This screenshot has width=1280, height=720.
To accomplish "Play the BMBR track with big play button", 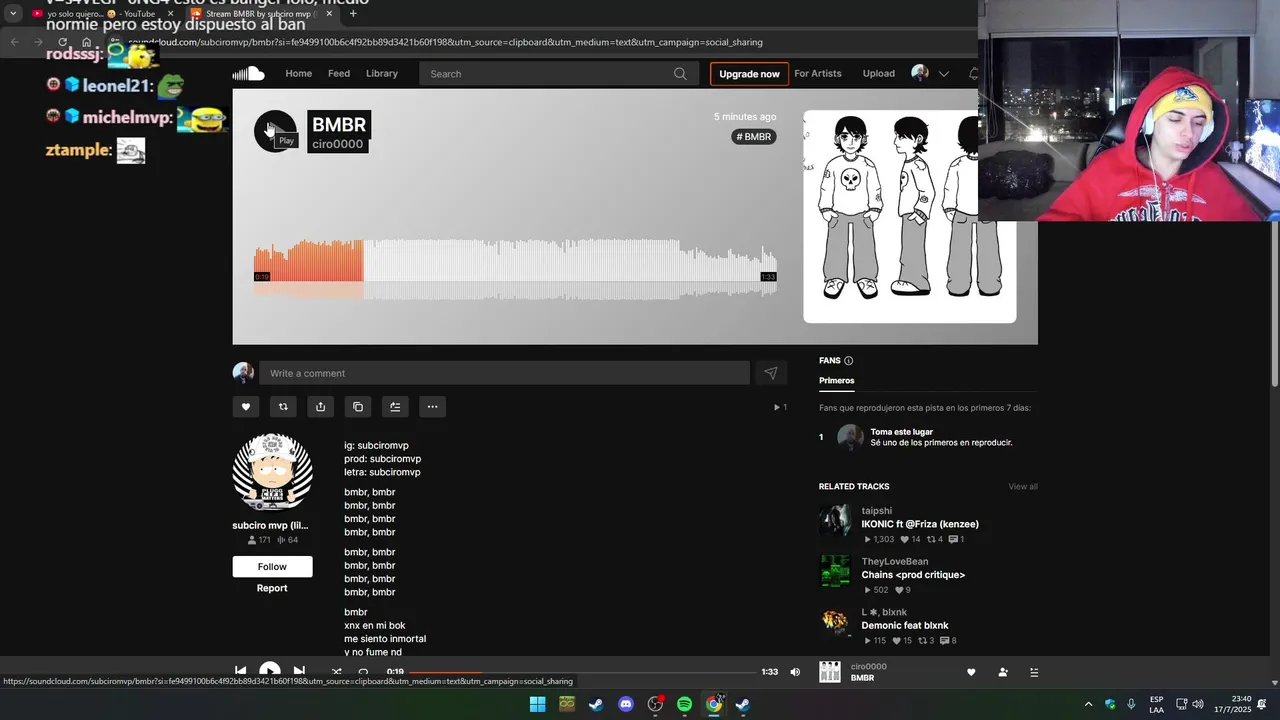I will point(275,131).
